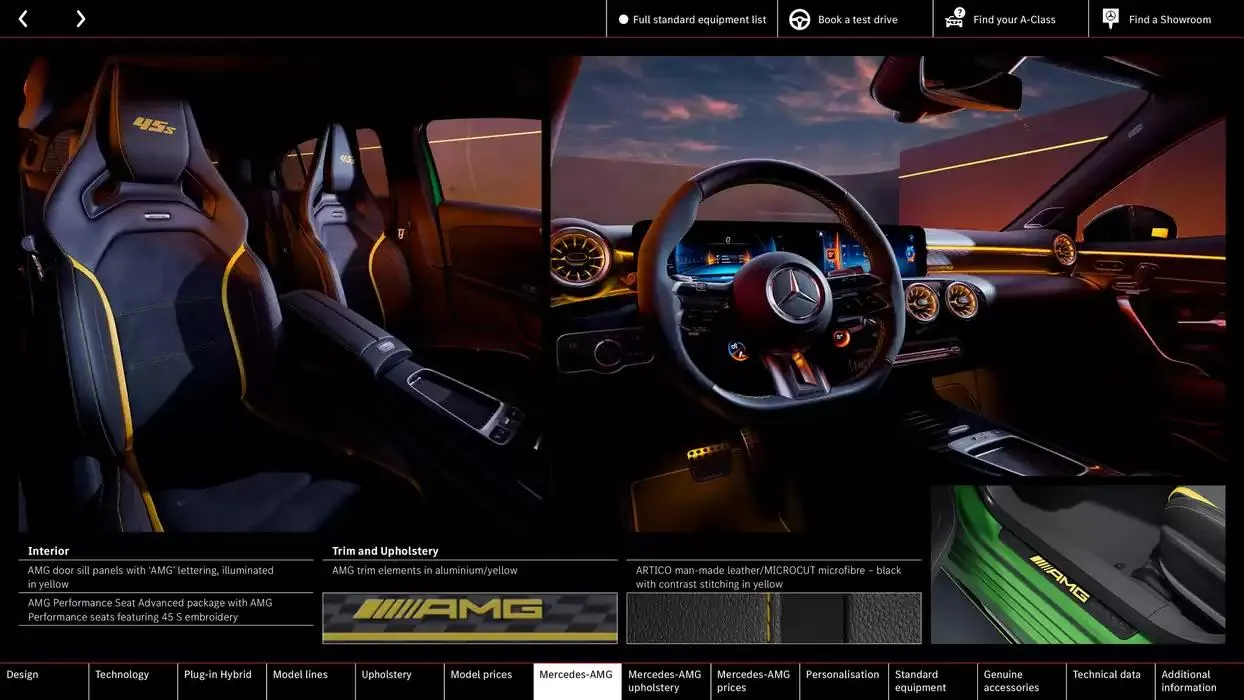Viewport: 1244px width, 700px height.
Task: Select the AMG aluminium/yellow trim swatch
Action: 469,618
